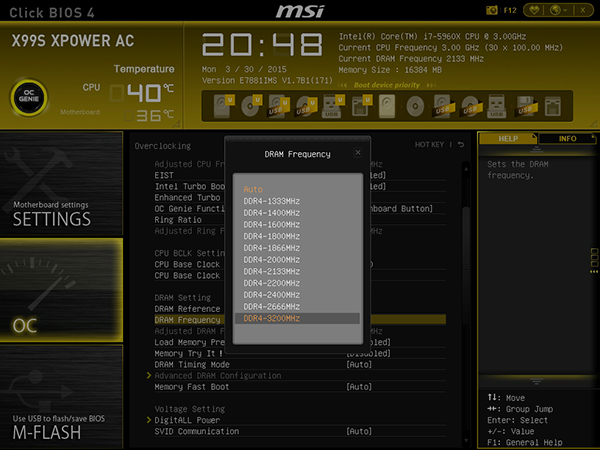Choose DDR4-1333MHz option
The height and width of the screenshot is (450, 600).
297,201
